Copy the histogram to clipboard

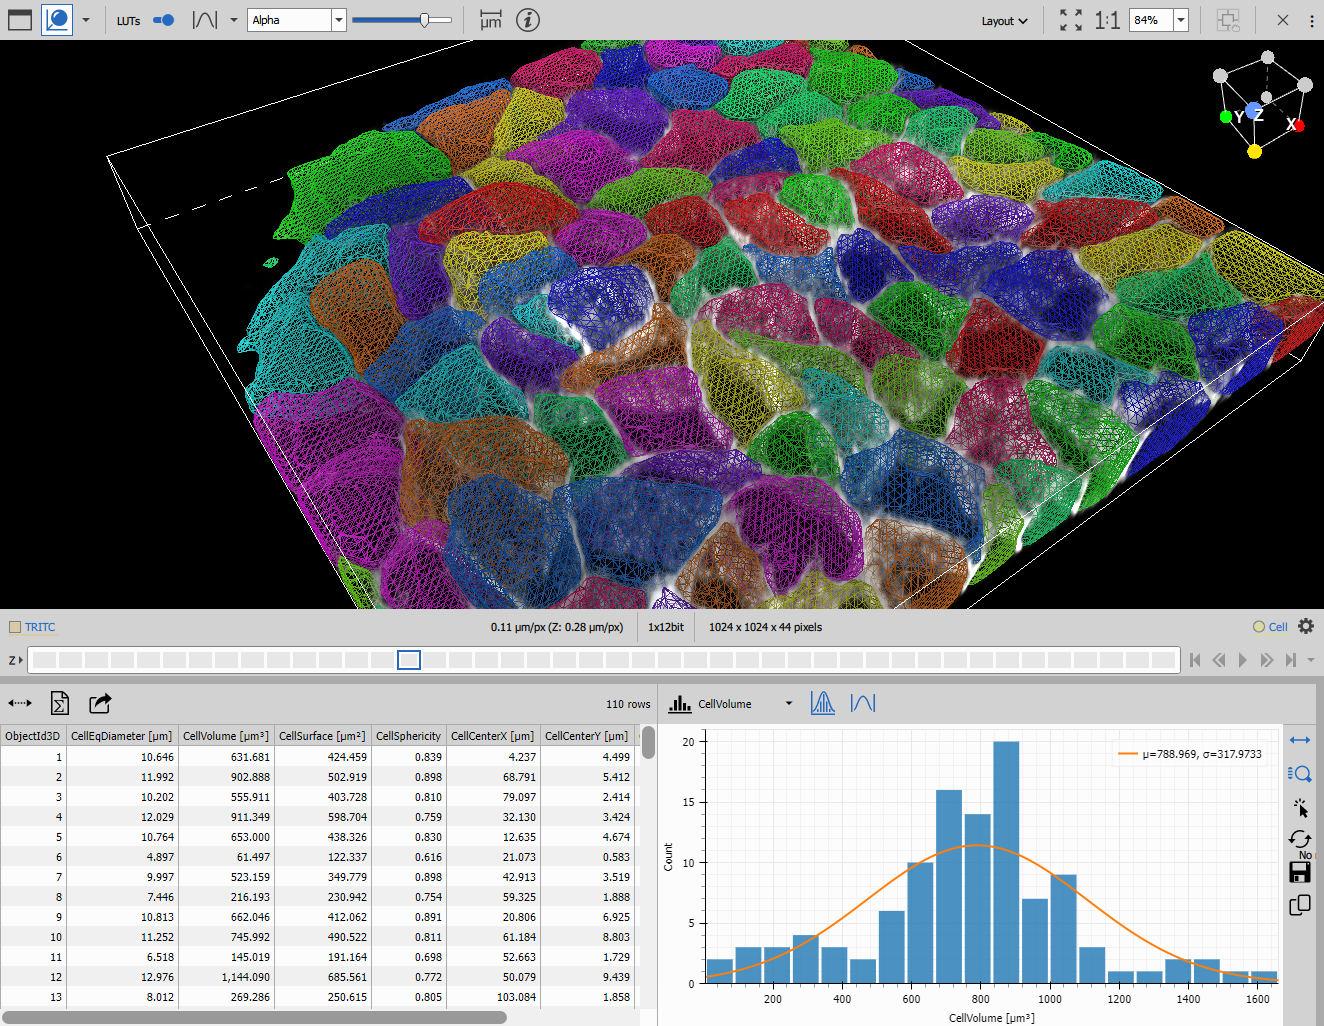(x=1299, y=905)
